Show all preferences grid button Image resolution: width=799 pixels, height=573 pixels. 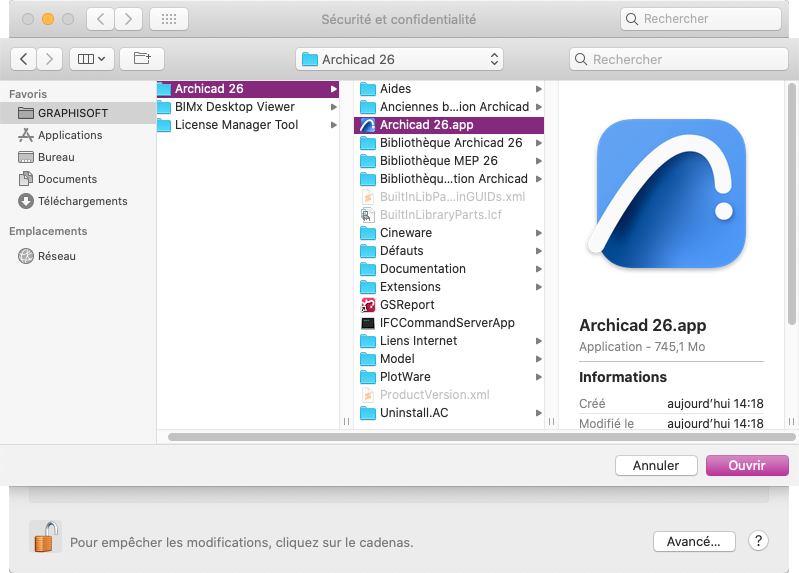pos(169,19)
